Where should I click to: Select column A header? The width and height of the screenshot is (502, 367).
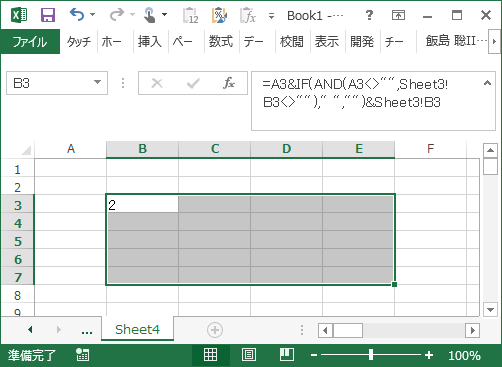click(x=71, y=149)
